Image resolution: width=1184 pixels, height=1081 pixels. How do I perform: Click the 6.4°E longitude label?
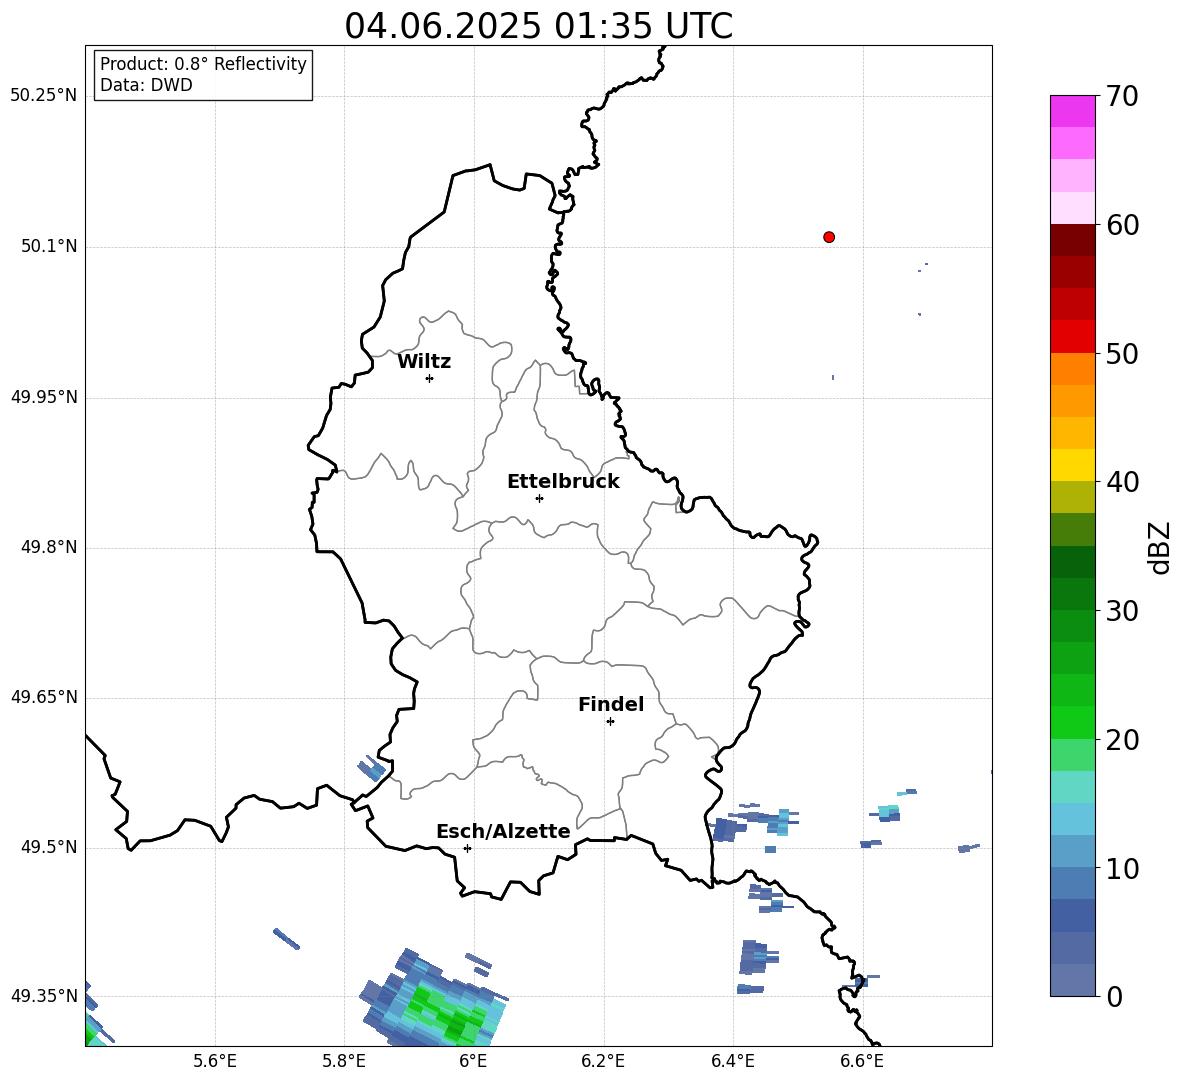tap(732, 1061)
